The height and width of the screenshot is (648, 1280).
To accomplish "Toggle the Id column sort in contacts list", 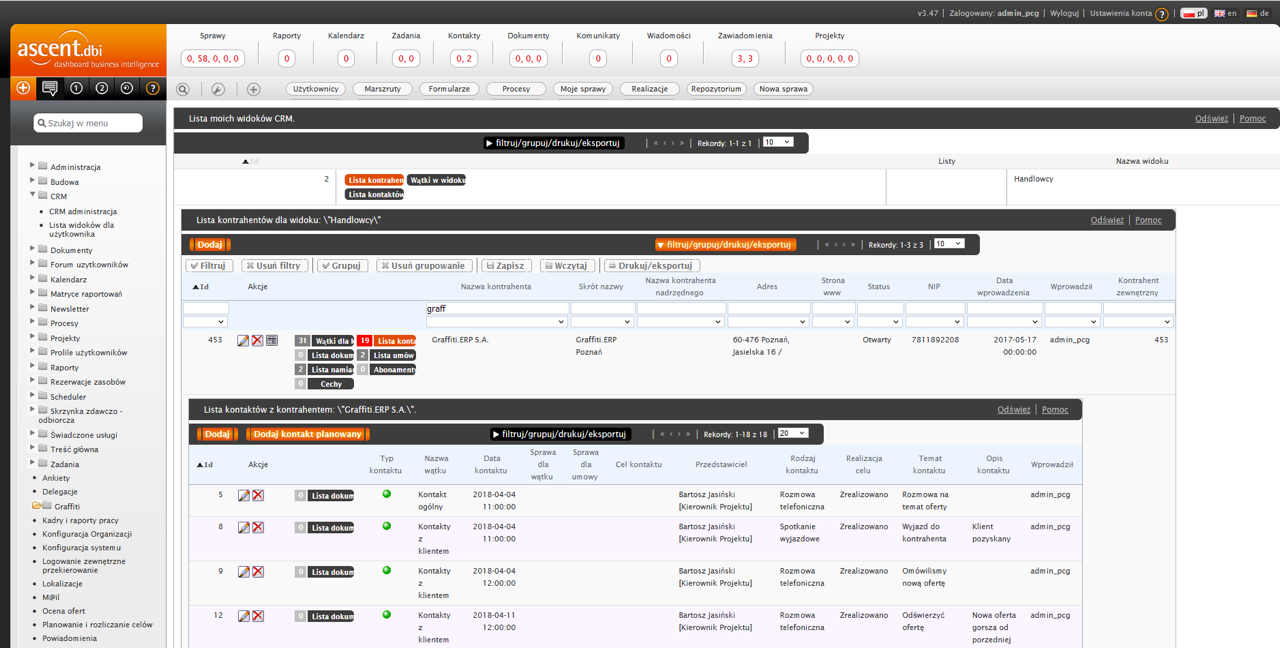I will (x=204, y=465).
